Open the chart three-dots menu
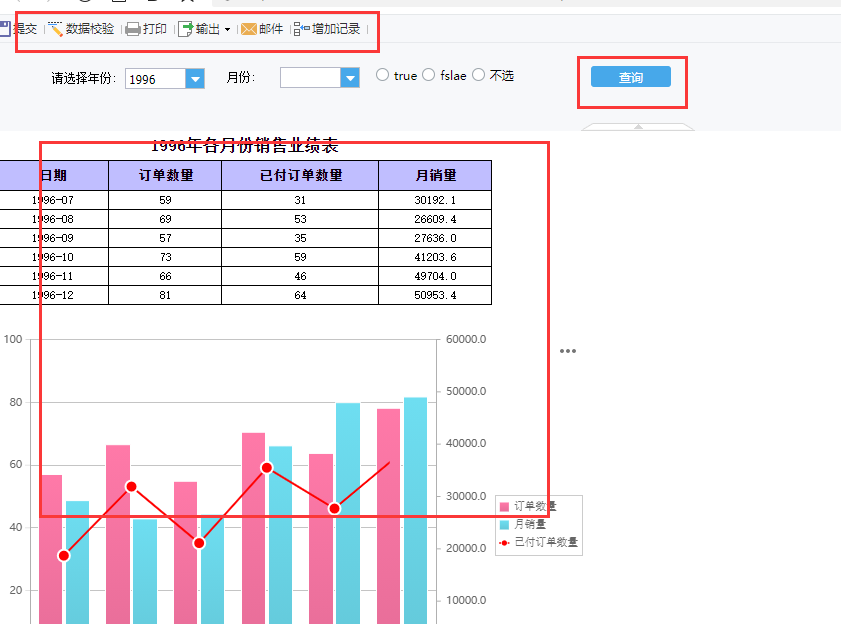841x624 pixels. (x=567, y=351)
